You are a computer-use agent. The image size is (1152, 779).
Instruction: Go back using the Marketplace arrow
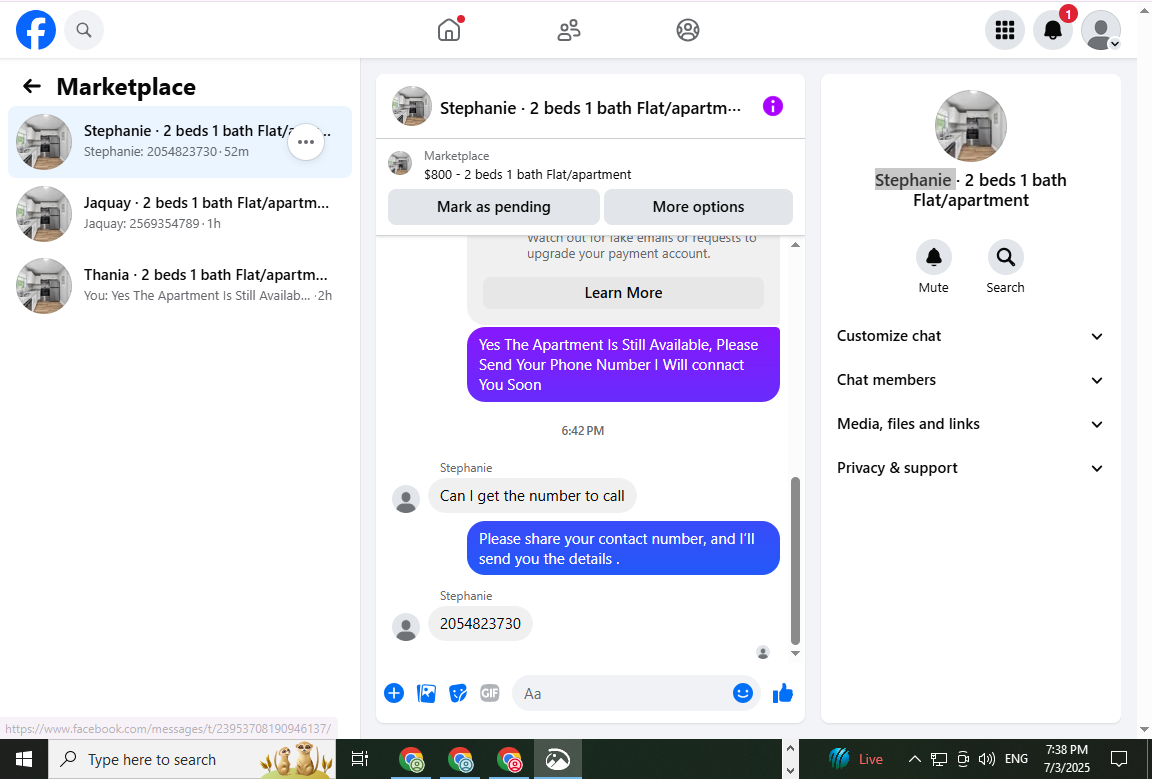32,87
